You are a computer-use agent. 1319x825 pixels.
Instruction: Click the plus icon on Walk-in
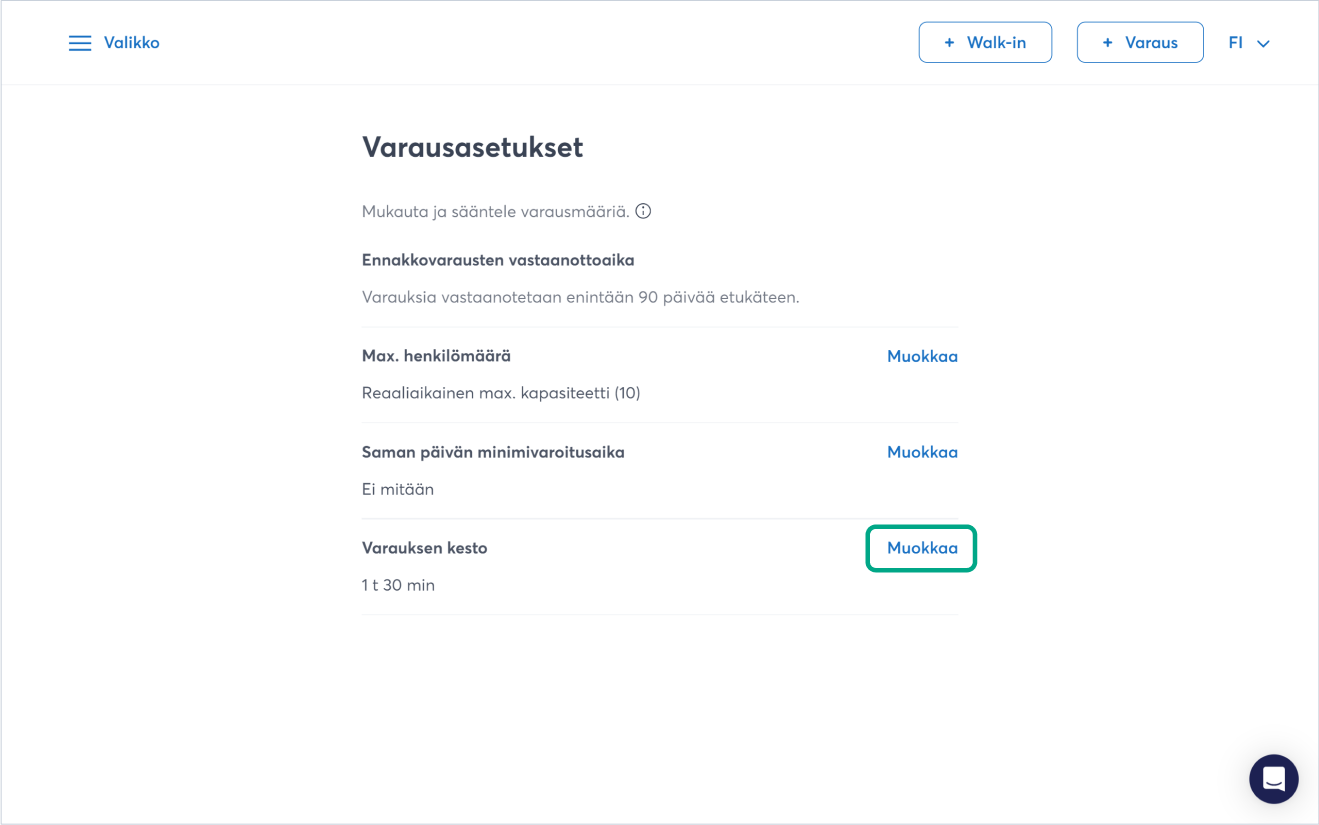click(949, 43)
